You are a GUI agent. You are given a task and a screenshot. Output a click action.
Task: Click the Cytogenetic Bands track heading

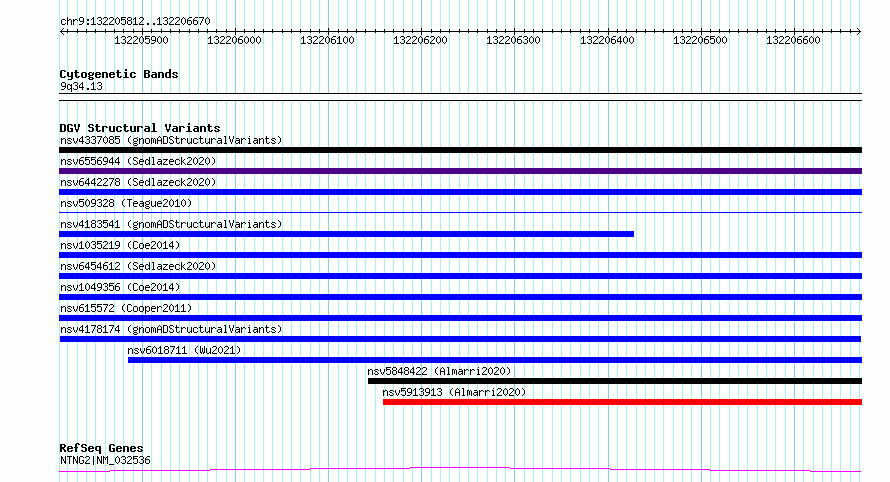119,74
